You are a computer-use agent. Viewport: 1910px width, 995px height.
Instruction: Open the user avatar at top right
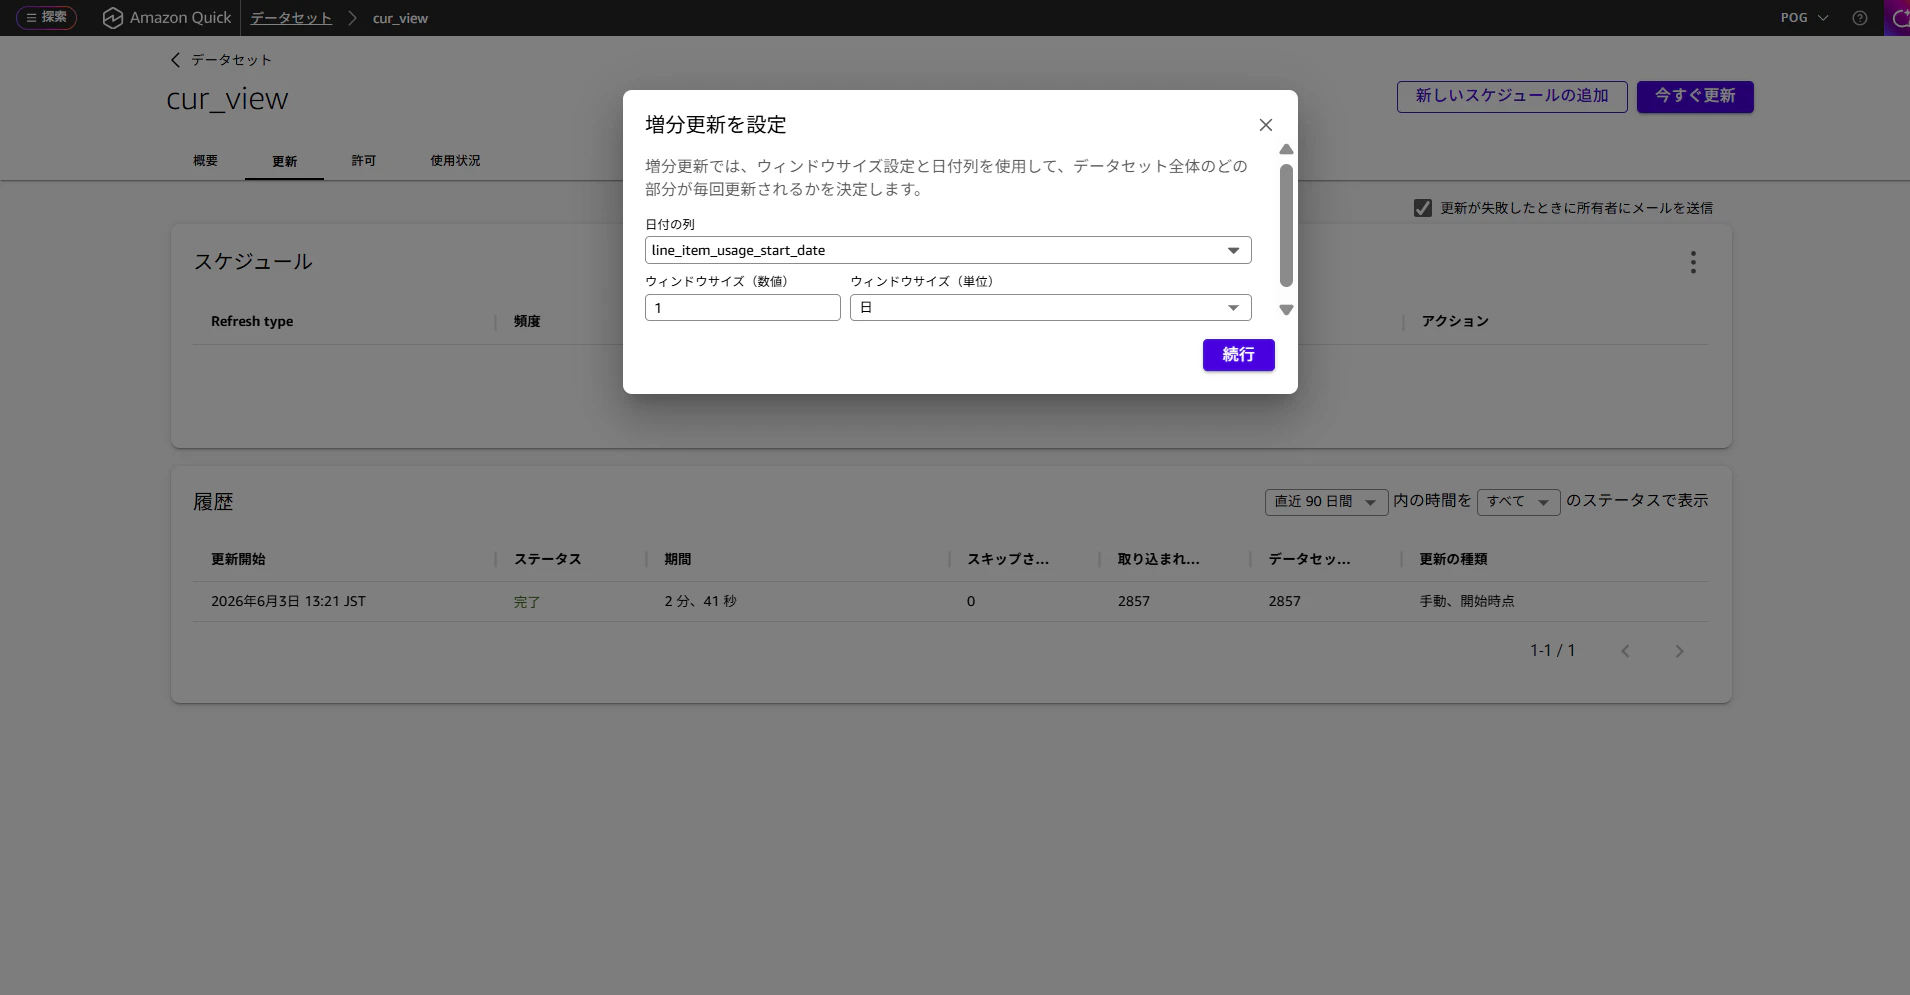(x=1898, y=18)
